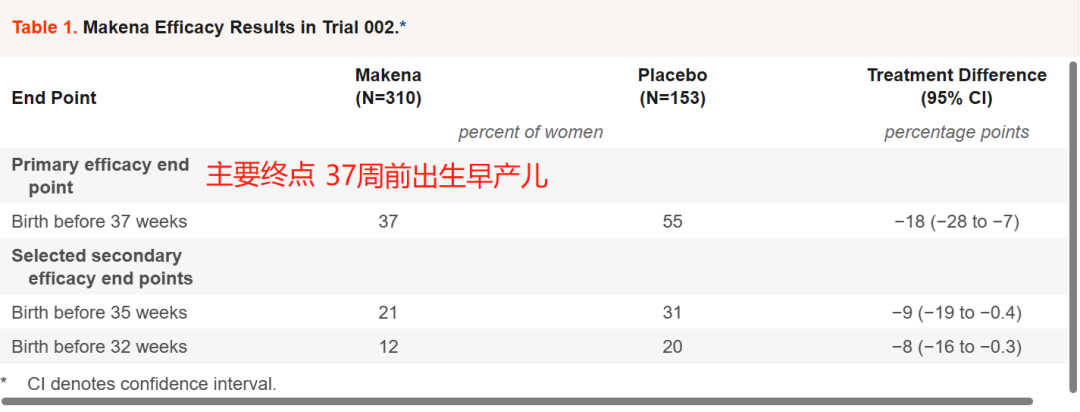Select the "Placebo (N=153)" column header
This screenshot has width=1080, height=412.
[672, 87]
